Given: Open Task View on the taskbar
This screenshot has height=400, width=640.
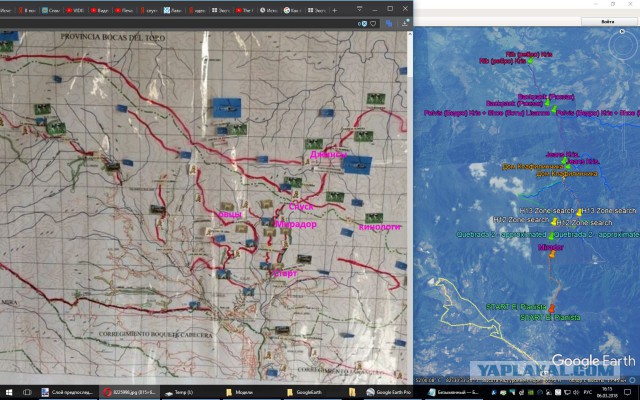Looking at the screenshot, I should point(27,392).
